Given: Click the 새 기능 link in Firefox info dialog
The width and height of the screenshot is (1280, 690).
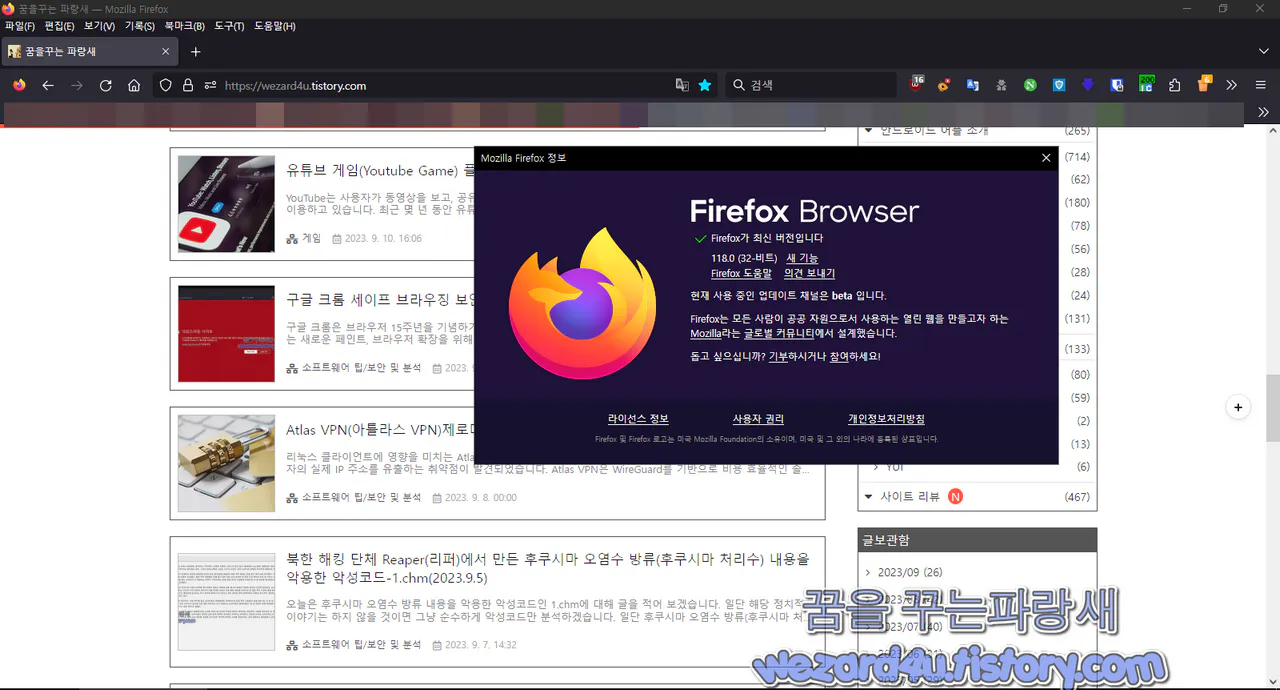Looking at the screenshot, I should (x=800, y=257).
